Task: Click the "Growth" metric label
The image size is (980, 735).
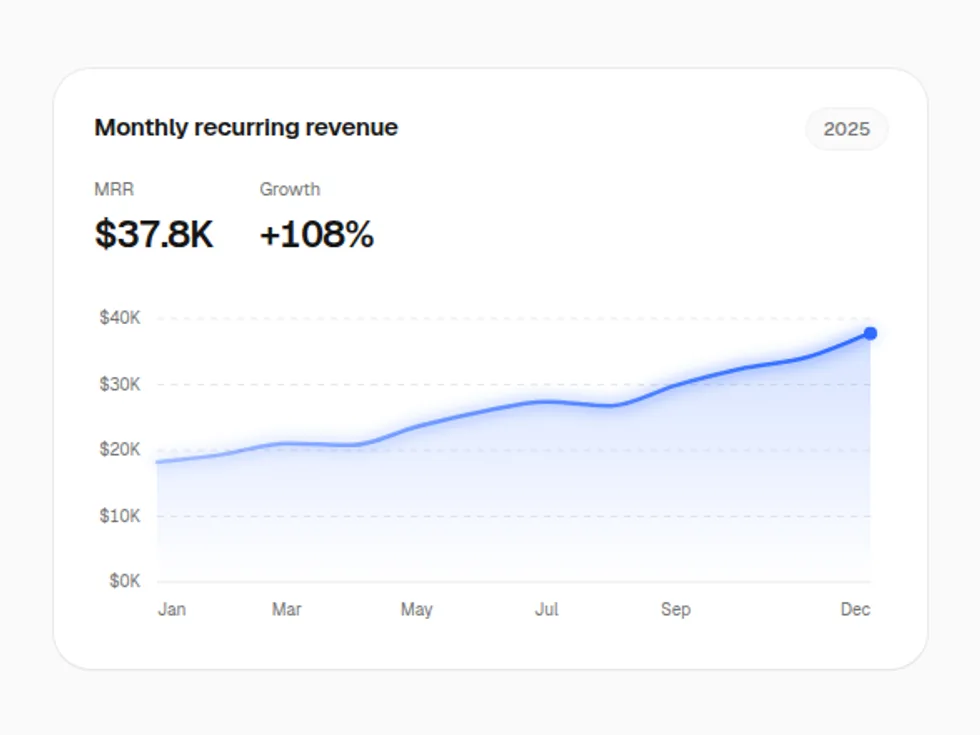Action: point(290,189)
